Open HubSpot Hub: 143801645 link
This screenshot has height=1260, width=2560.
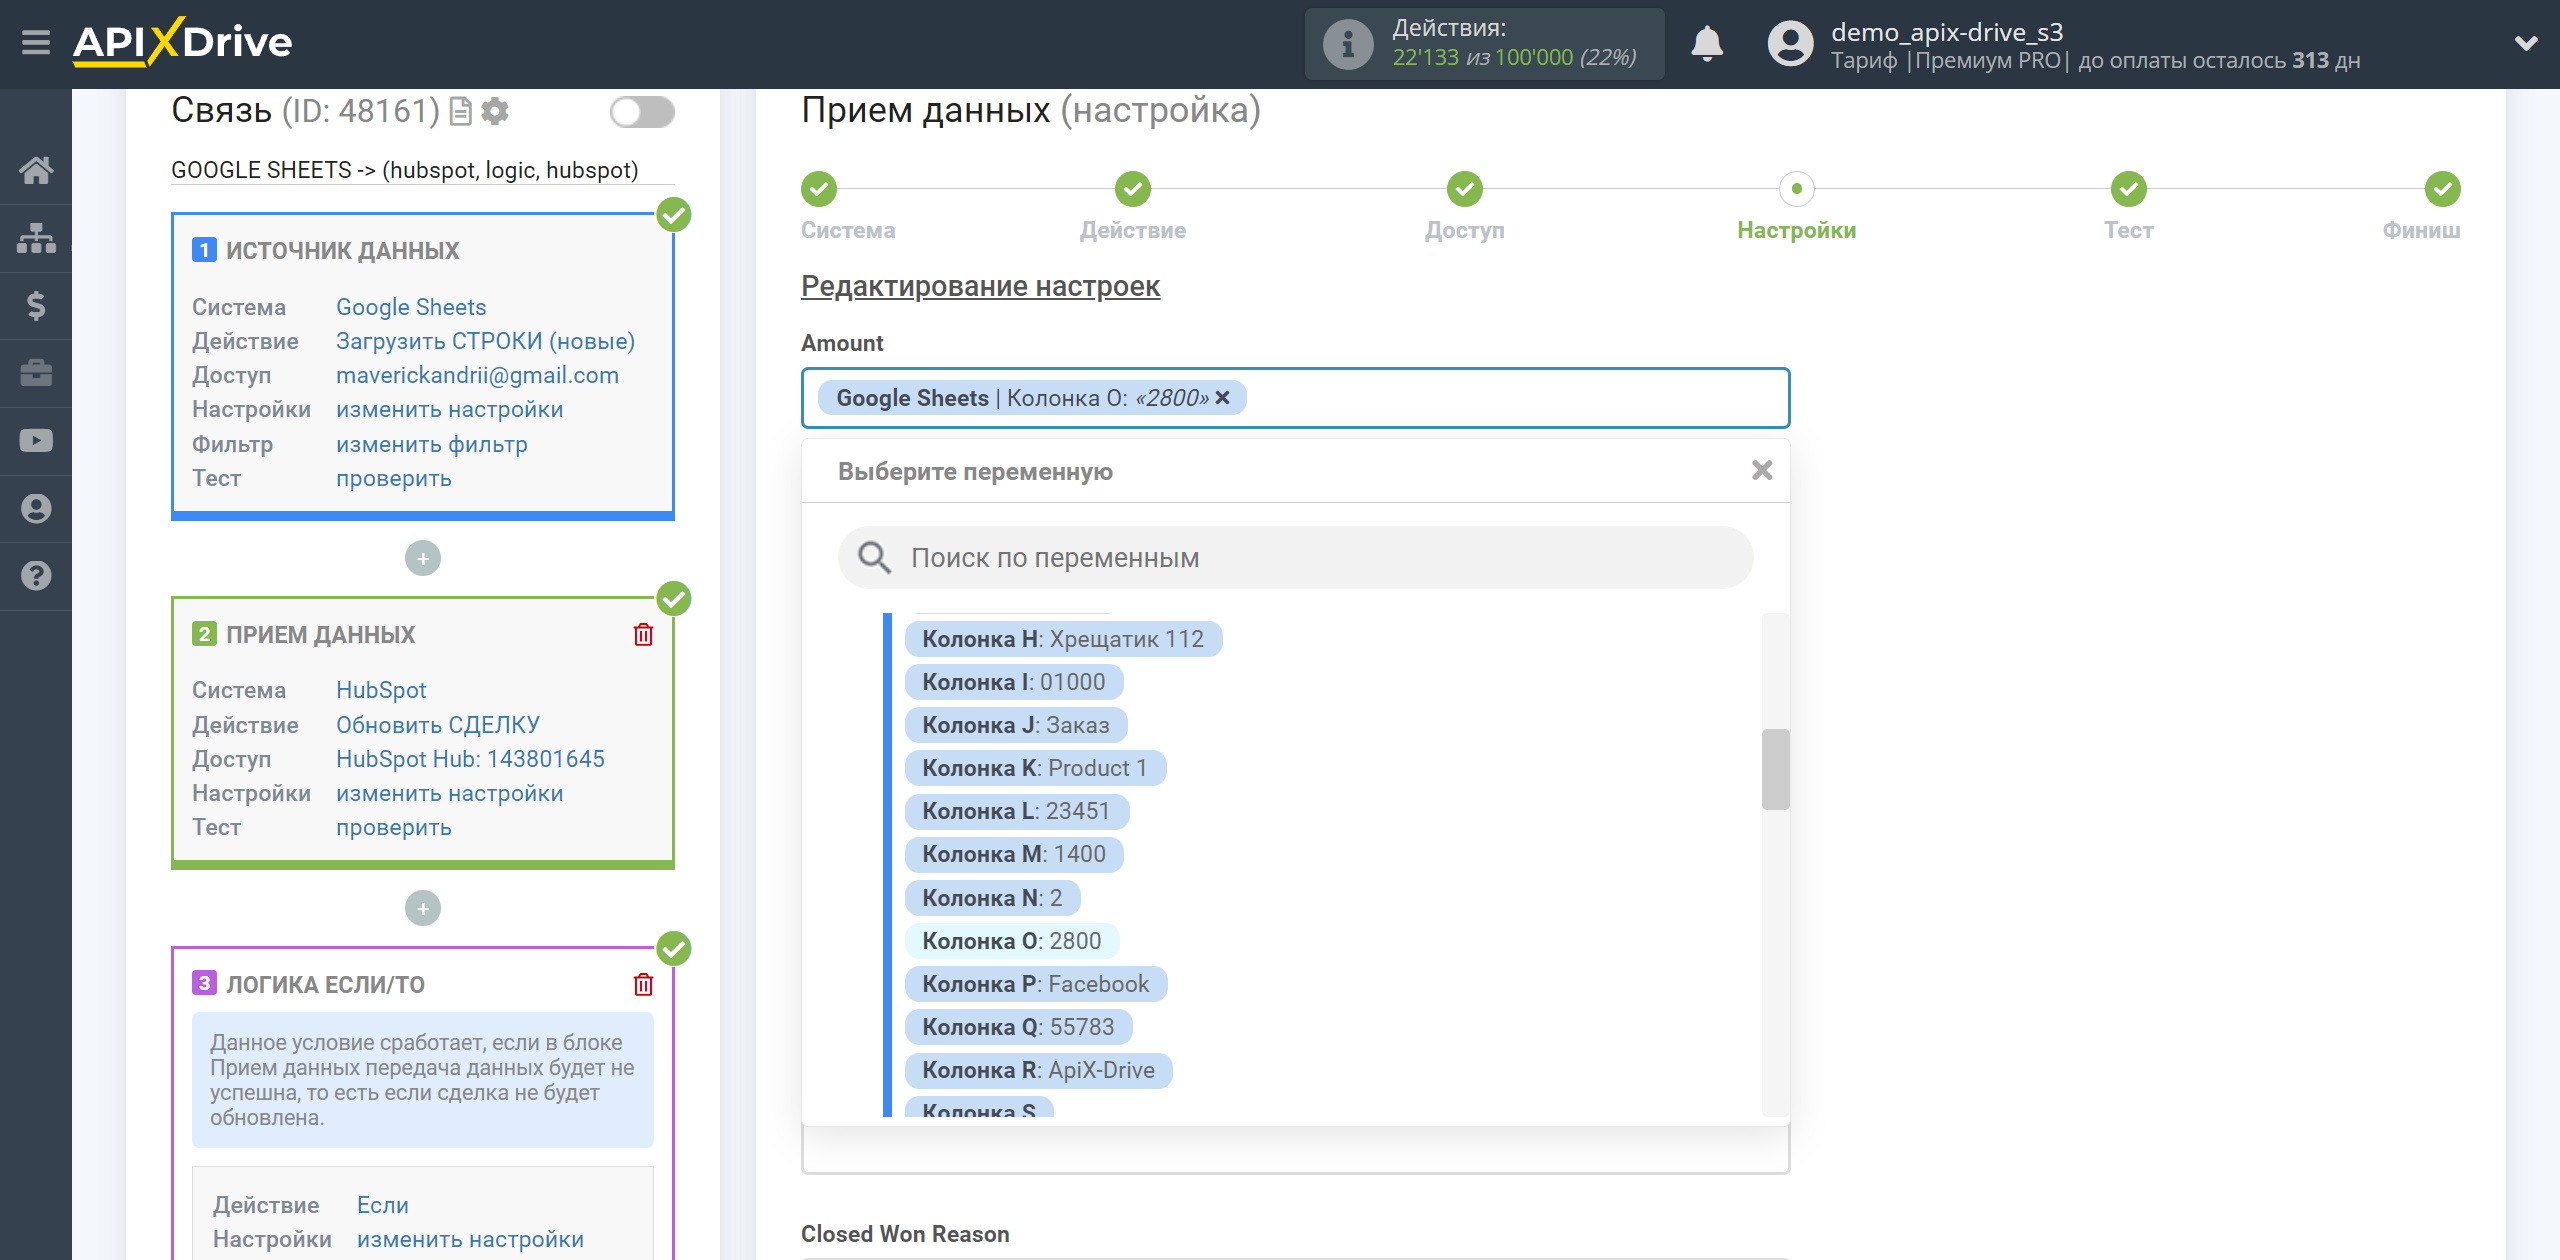(x=470, y=759)
